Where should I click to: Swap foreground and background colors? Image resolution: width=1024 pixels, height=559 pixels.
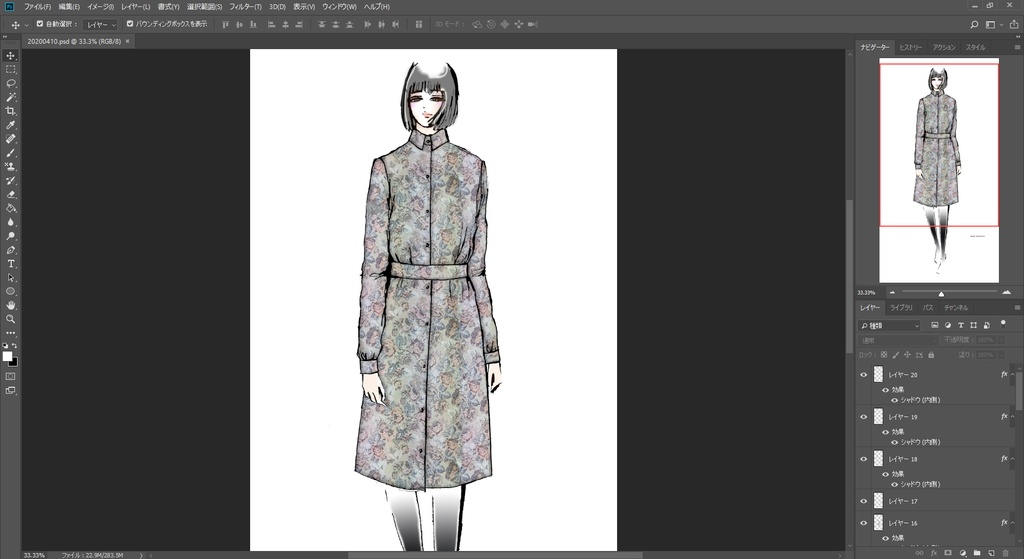tap(15, 345)
